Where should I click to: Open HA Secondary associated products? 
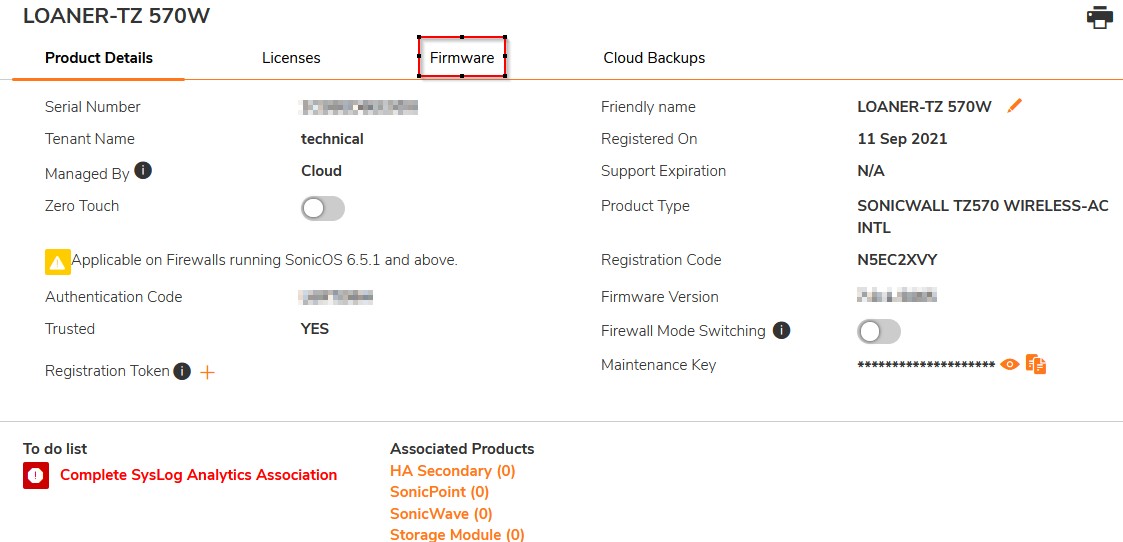(x=452, y=471)
